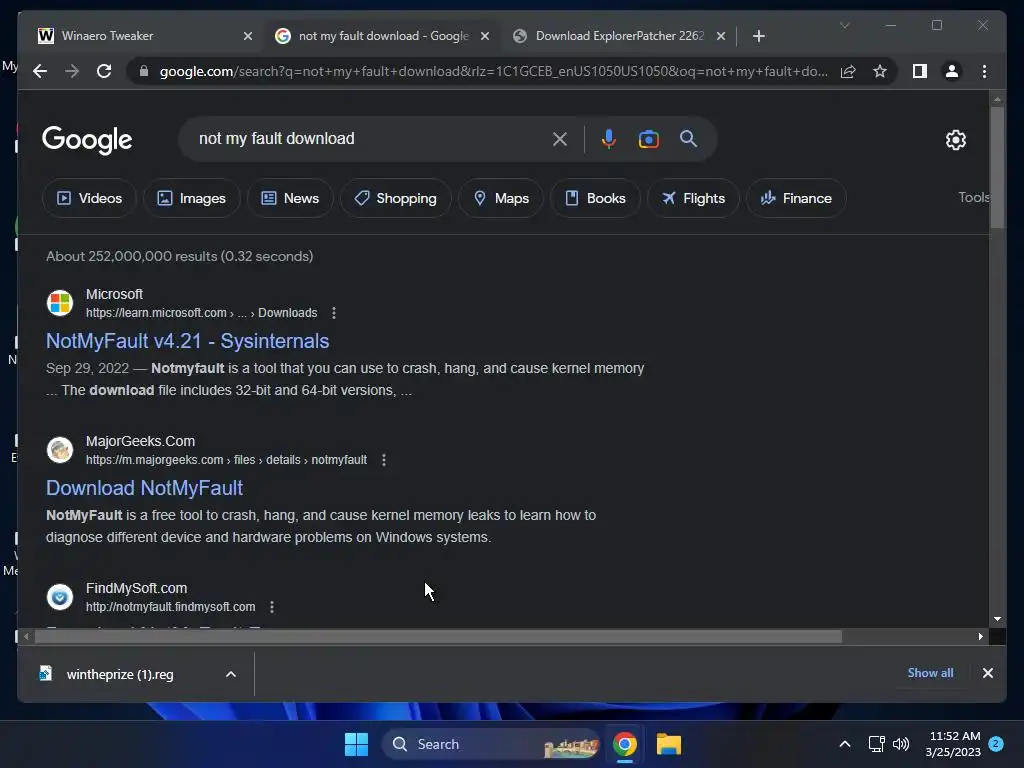Click the learn.microsoft.com breadcrumb URL

(201, 313)
